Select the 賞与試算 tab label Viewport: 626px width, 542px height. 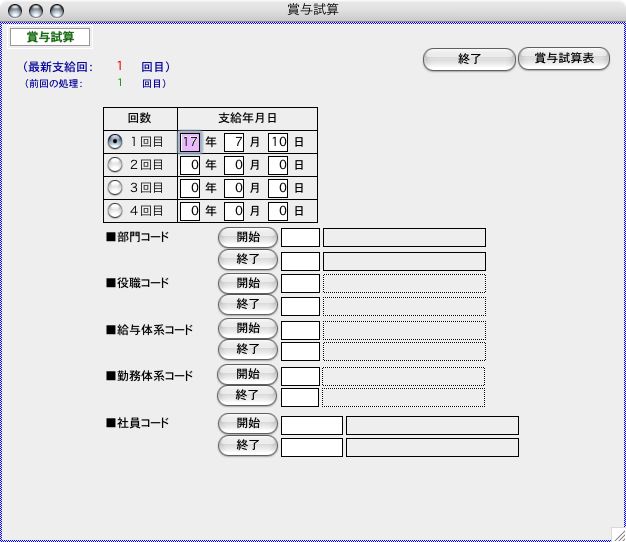coord(50,37)
